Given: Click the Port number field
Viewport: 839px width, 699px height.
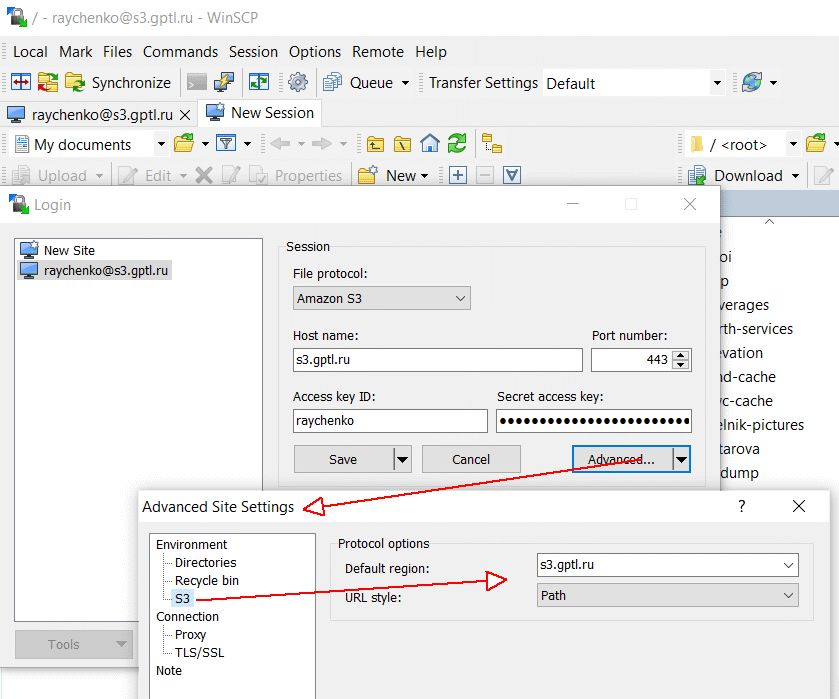Looking at the screenshot, I should 631,360.
